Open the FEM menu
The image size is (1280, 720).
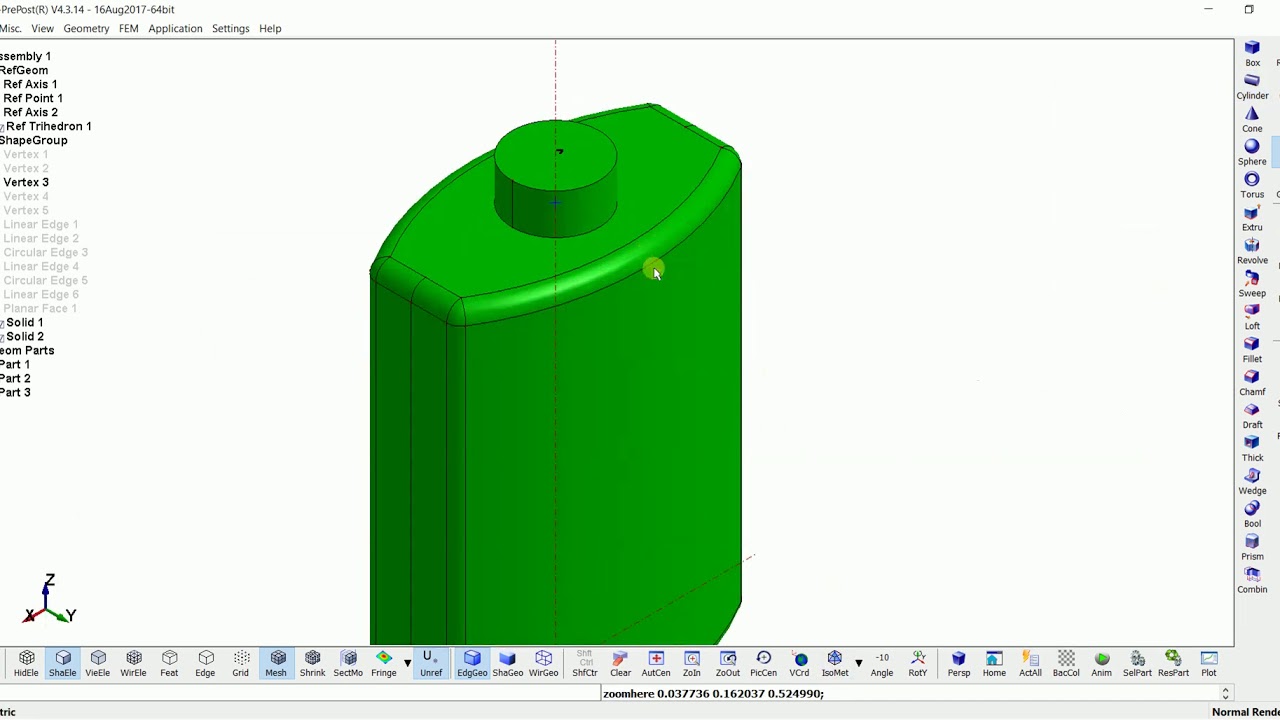[129, 28]
